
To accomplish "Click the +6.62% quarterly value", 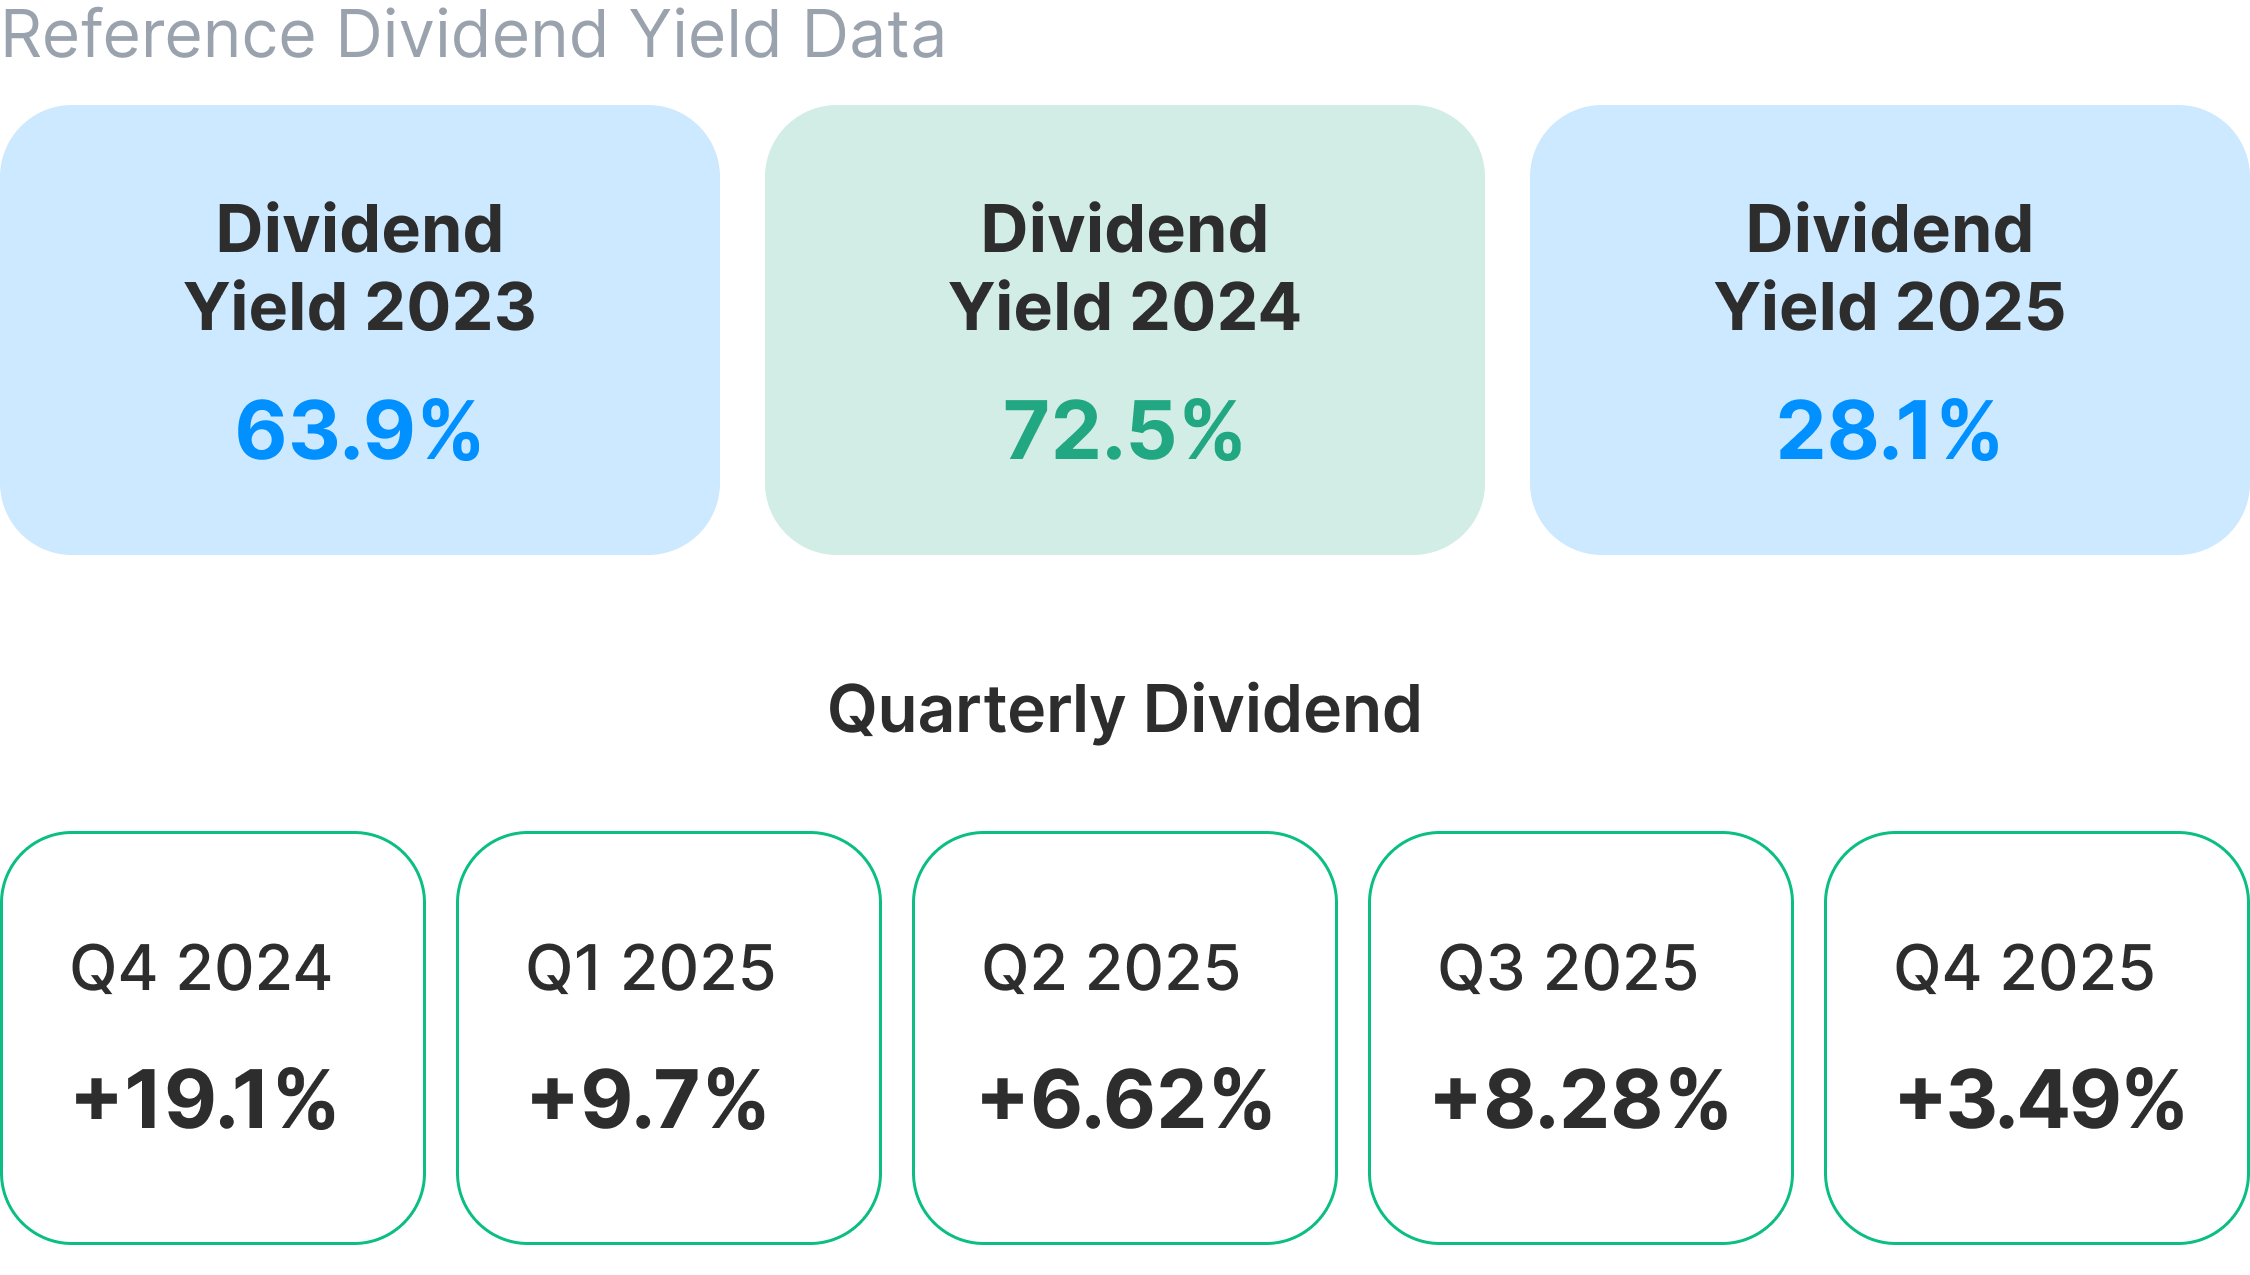I will (x=1126, y=1099).
